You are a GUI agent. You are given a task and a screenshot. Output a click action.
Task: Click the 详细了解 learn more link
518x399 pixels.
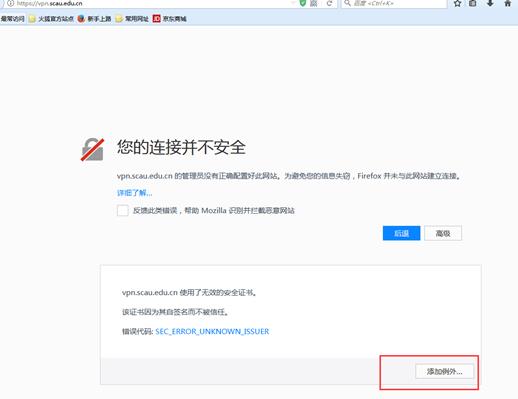click(x=134, y=193)
